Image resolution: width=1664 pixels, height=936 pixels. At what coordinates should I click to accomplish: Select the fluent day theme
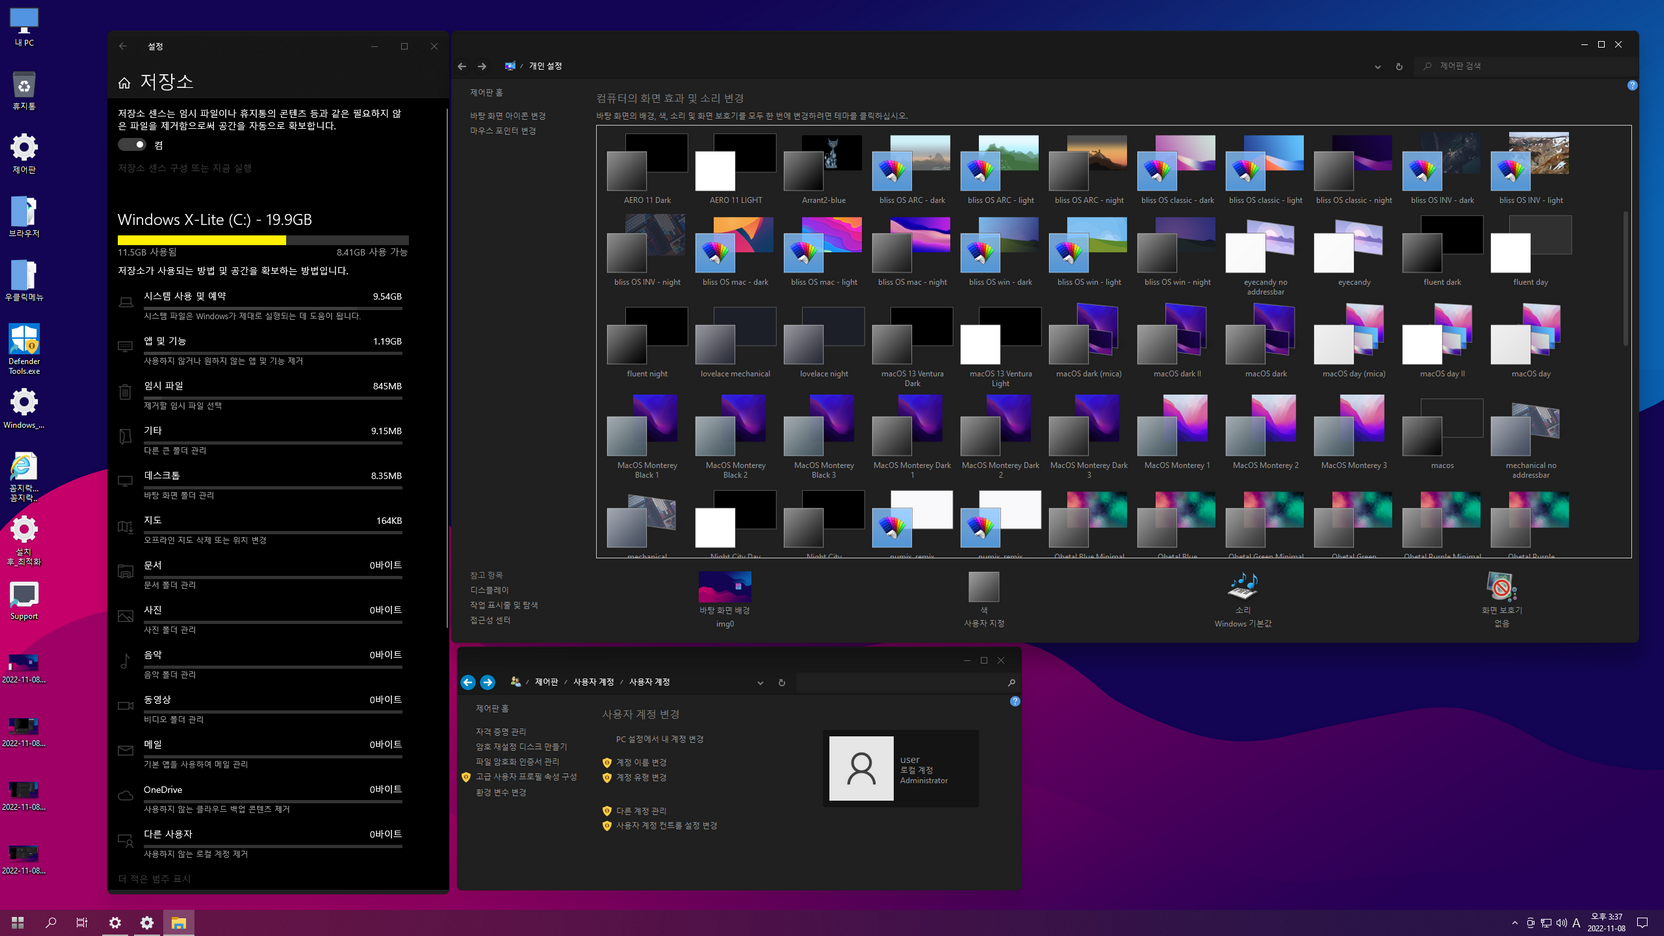pyautogui.click(x=1530, y=252)
